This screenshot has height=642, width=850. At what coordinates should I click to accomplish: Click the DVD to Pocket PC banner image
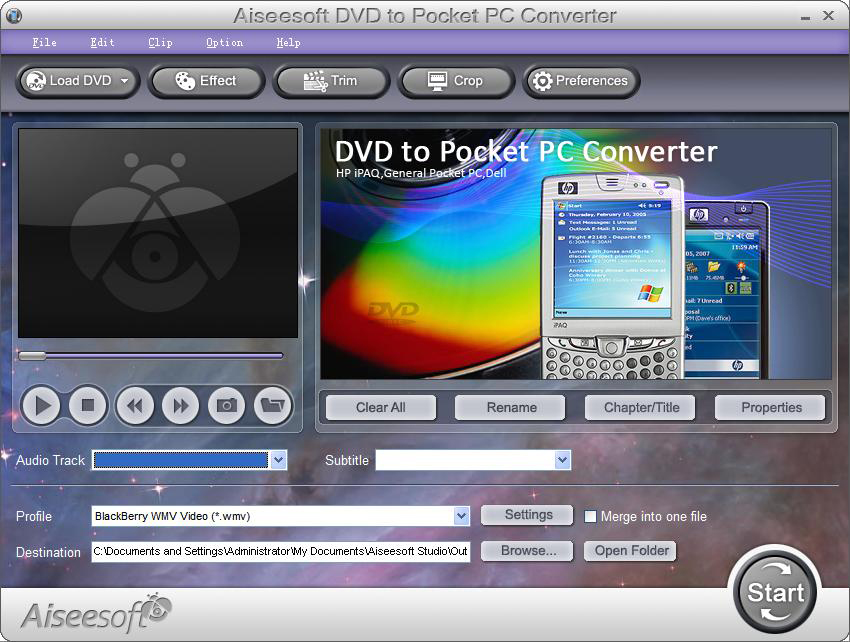click(576, 254)
